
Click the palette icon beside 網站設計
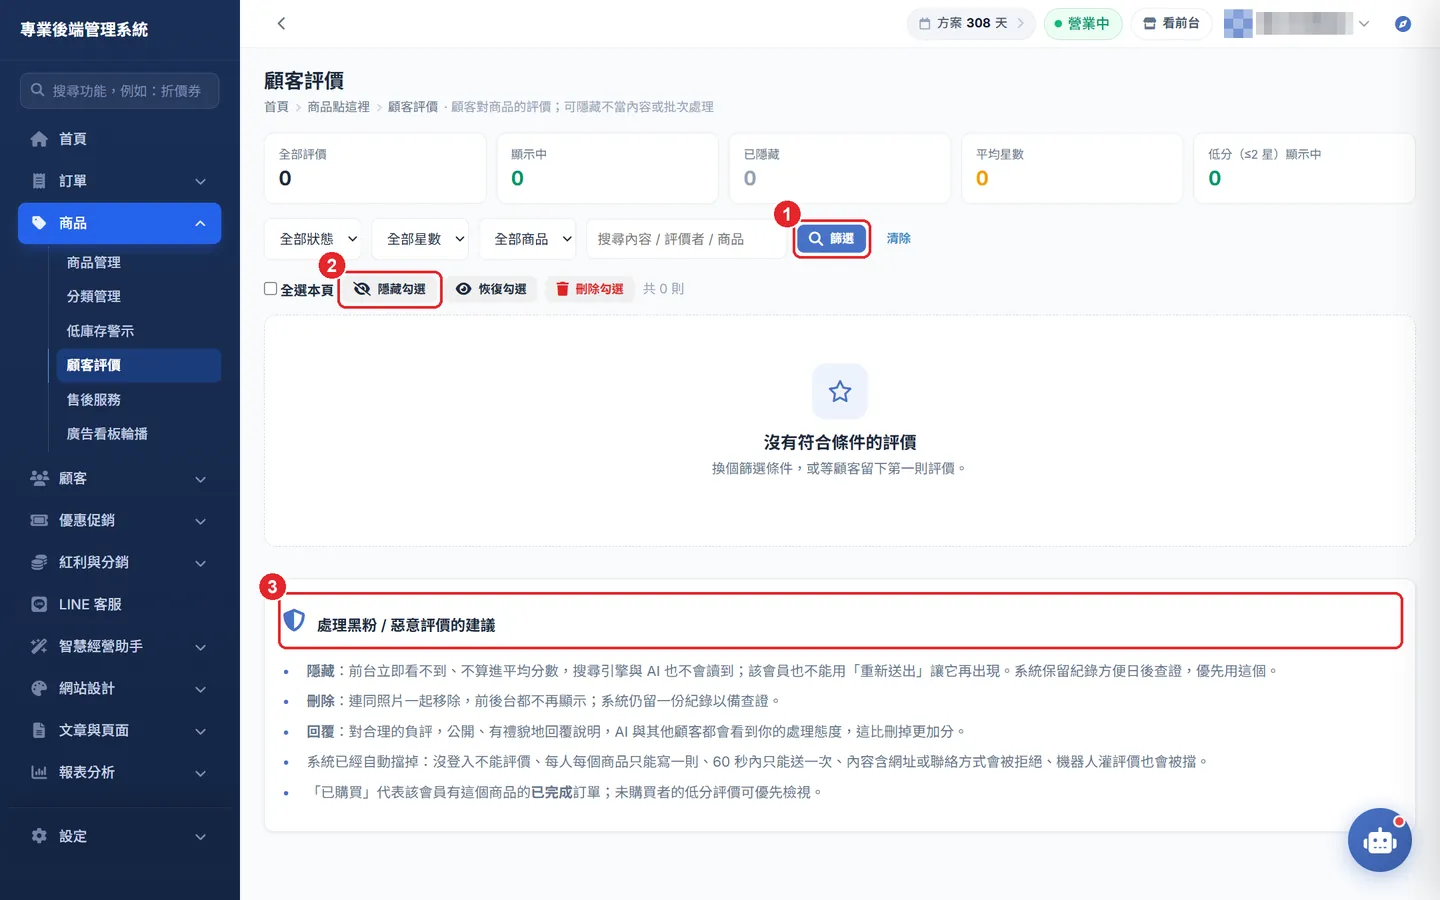coord(39,688)
